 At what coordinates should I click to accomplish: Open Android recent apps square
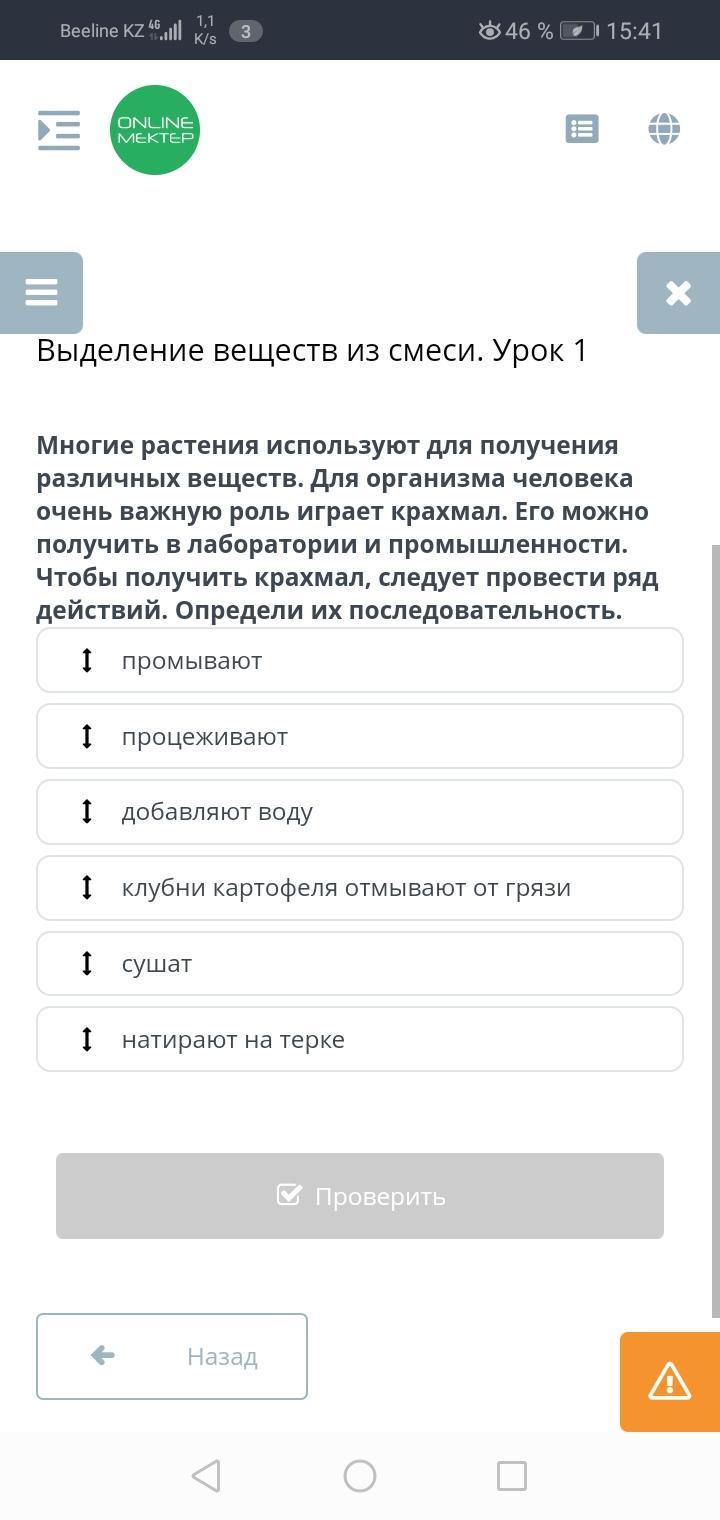512,1476
